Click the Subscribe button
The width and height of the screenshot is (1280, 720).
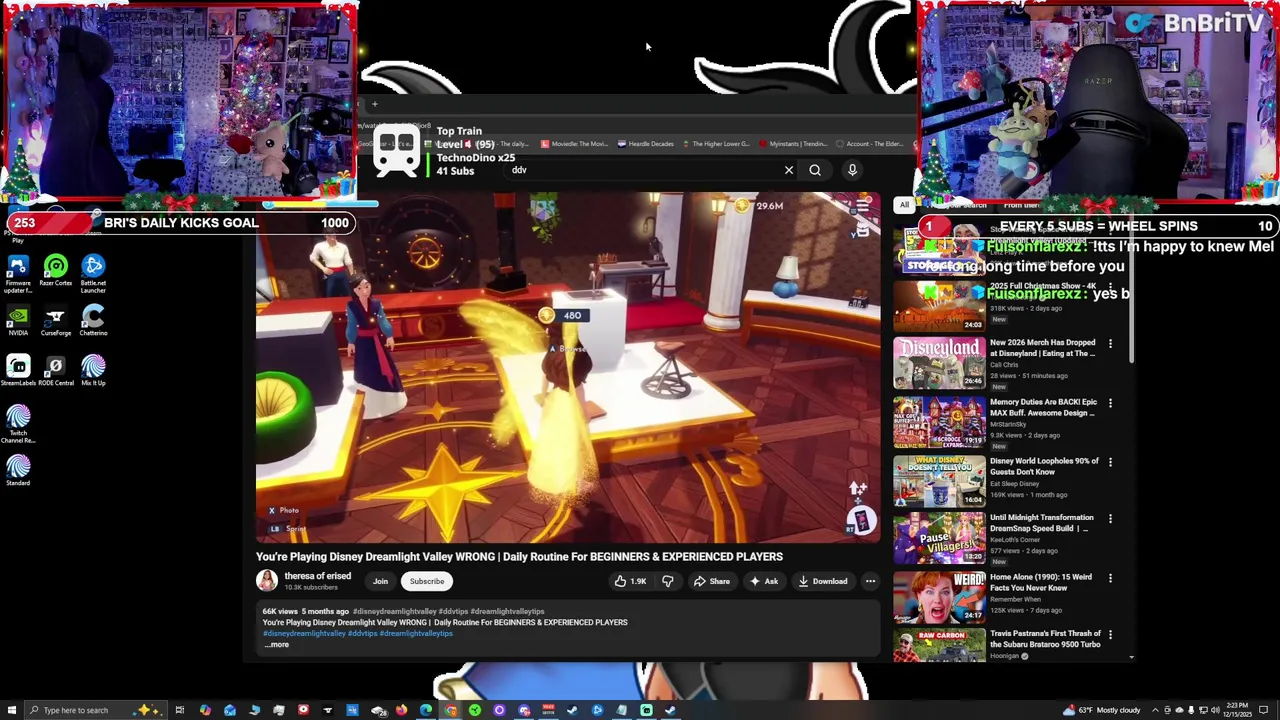pyautogui.click(x=427, y=581)
